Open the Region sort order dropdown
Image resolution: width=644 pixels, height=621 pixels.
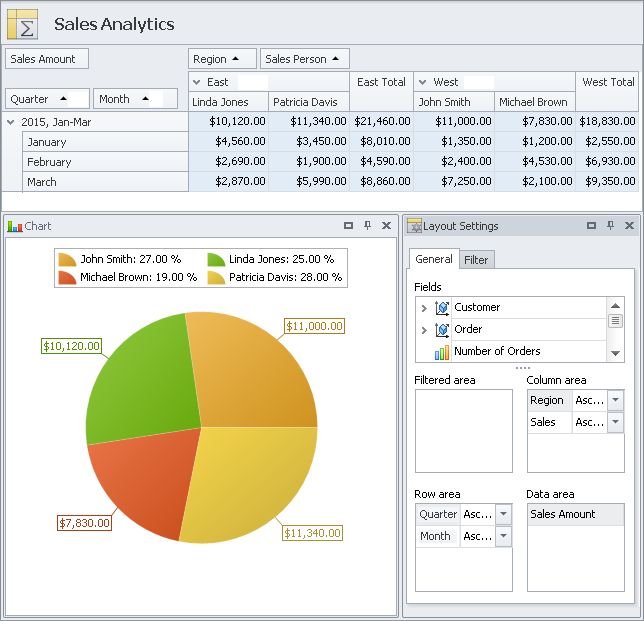[615, 400]
